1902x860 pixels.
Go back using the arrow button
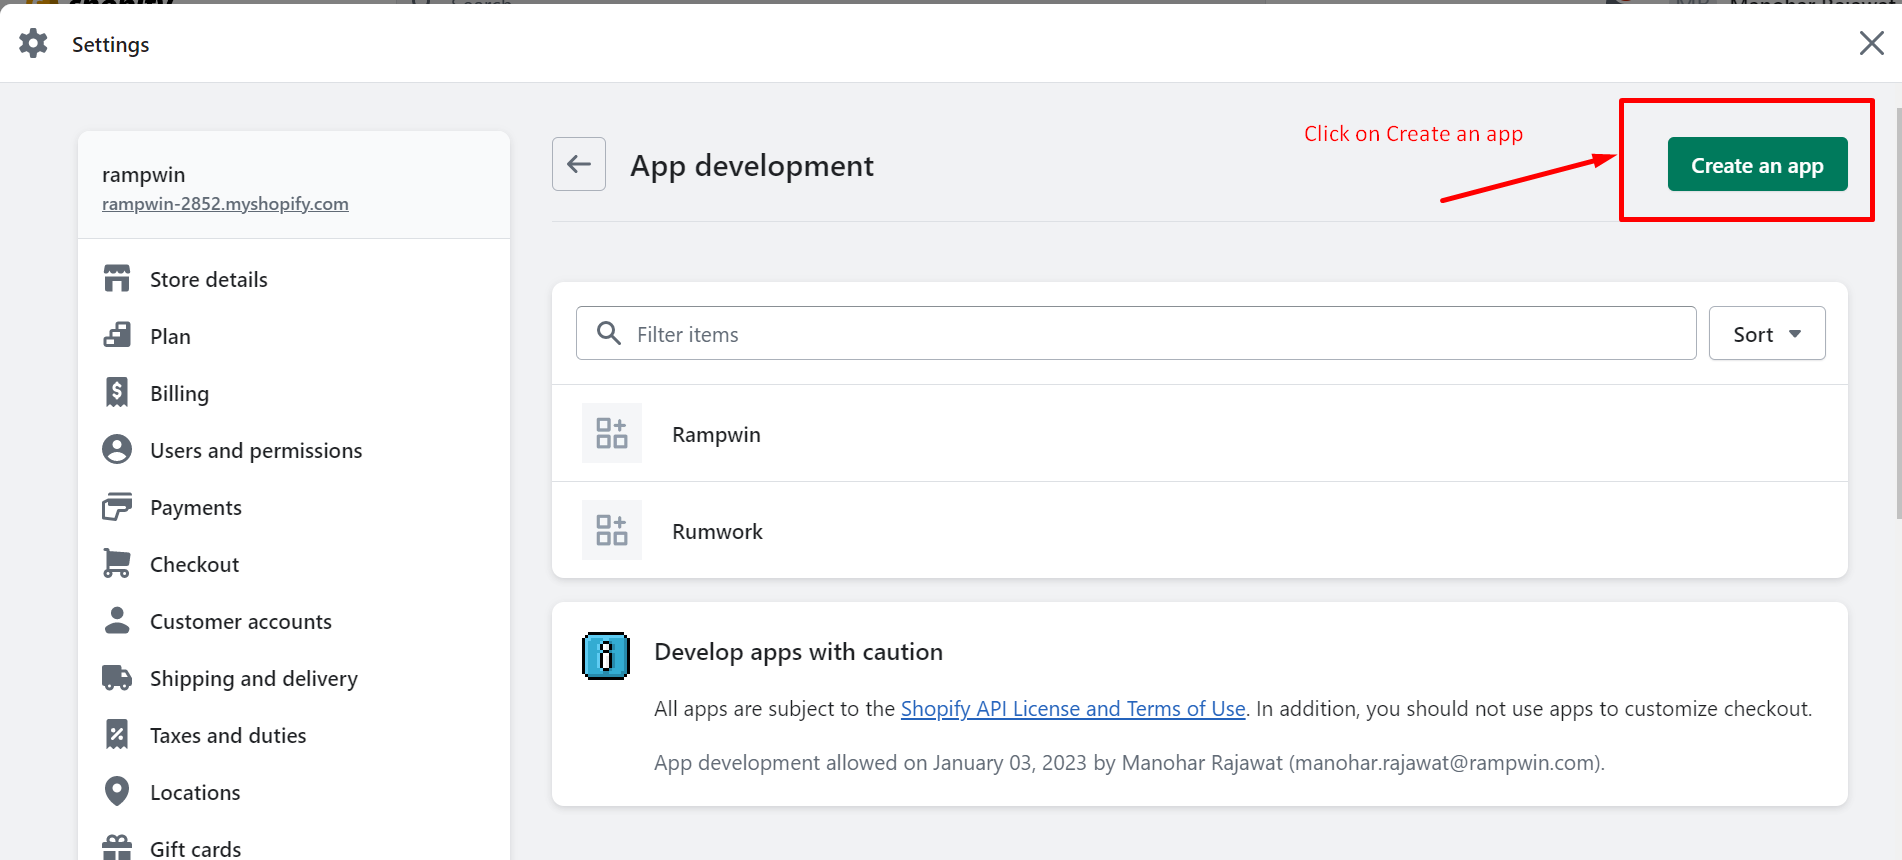click(579, 164)
